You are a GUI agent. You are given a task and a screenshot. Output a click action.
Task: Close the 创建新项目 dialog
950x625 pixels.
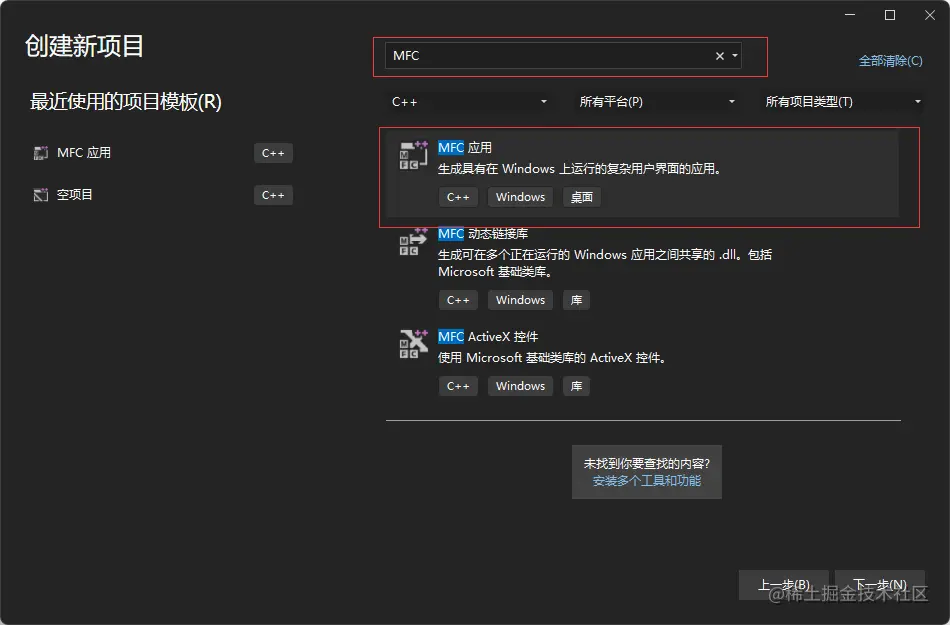pyautogui.click(x=930, y=15)
